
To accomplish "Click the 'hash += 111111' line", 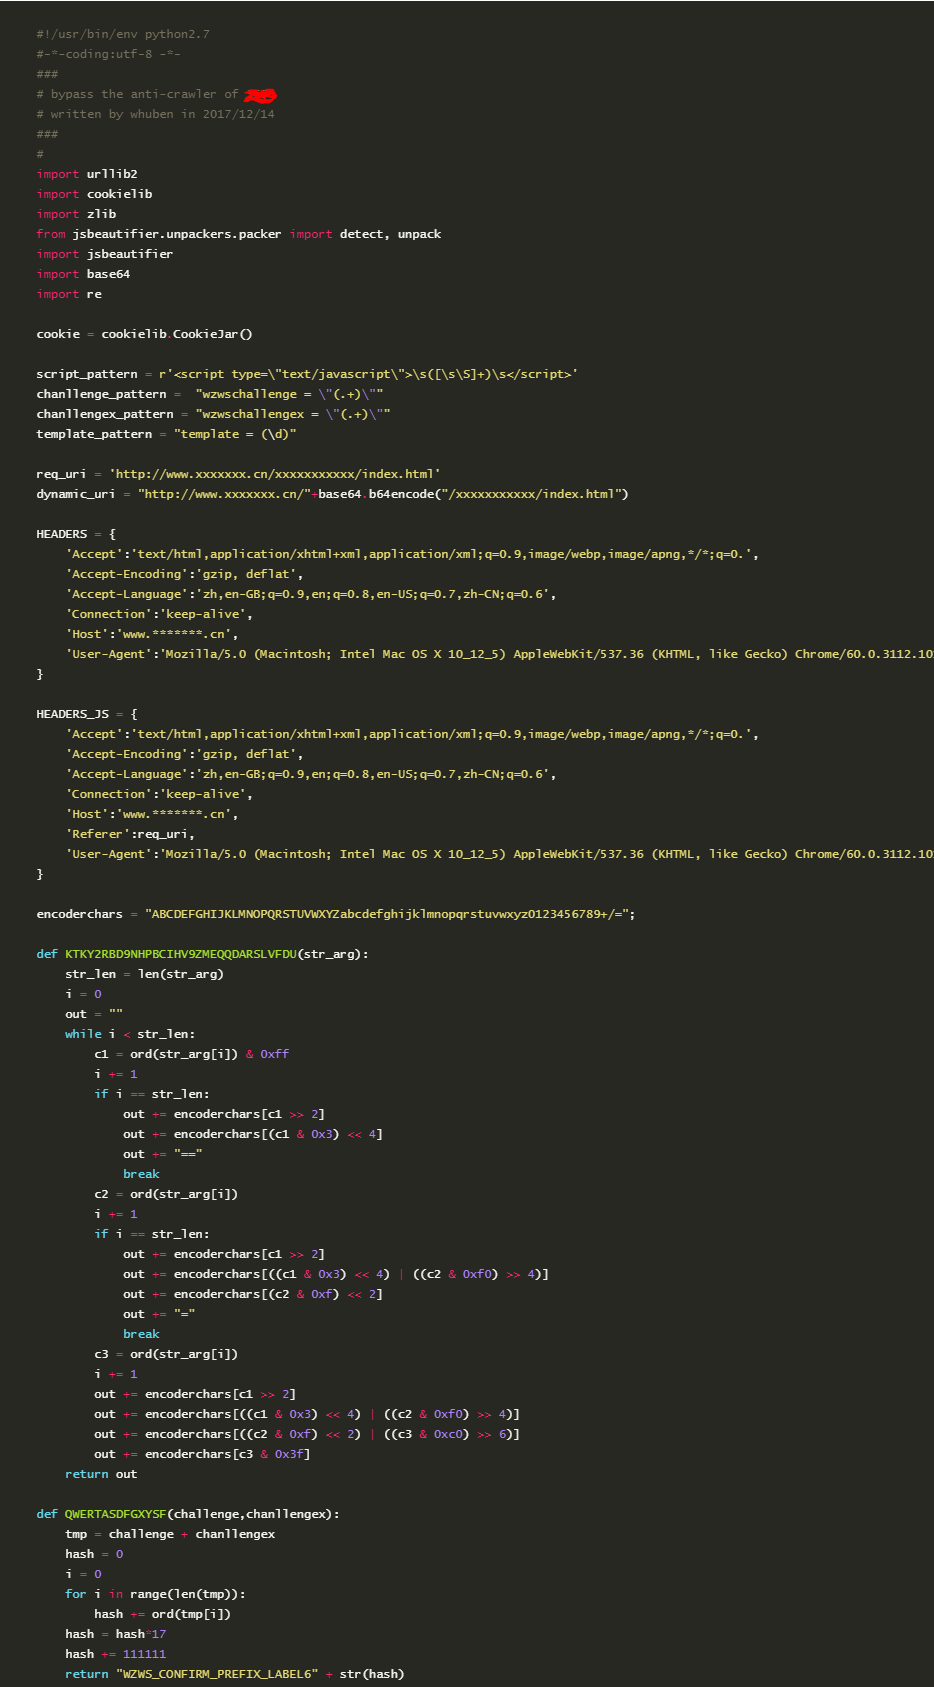I will (116, 1654).
